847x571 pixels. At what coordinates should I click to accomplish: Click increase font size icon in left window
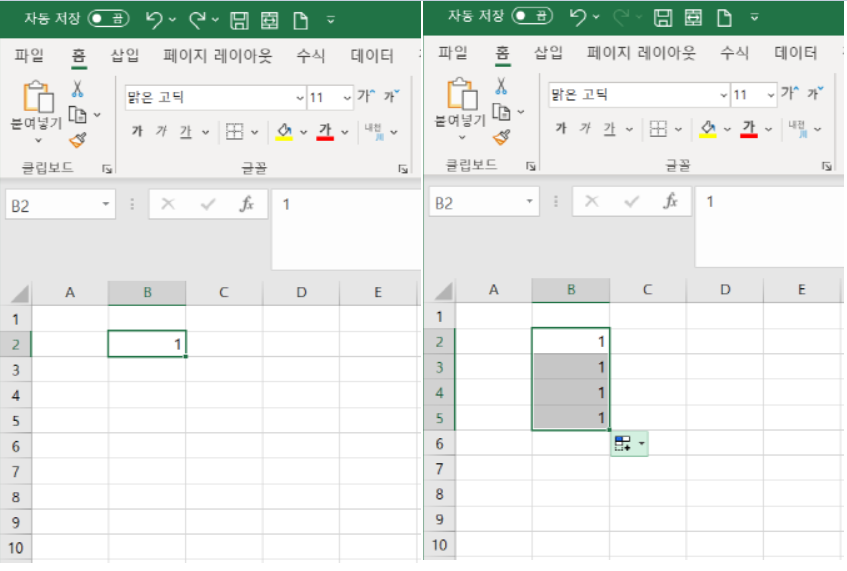tap(366, 96)
